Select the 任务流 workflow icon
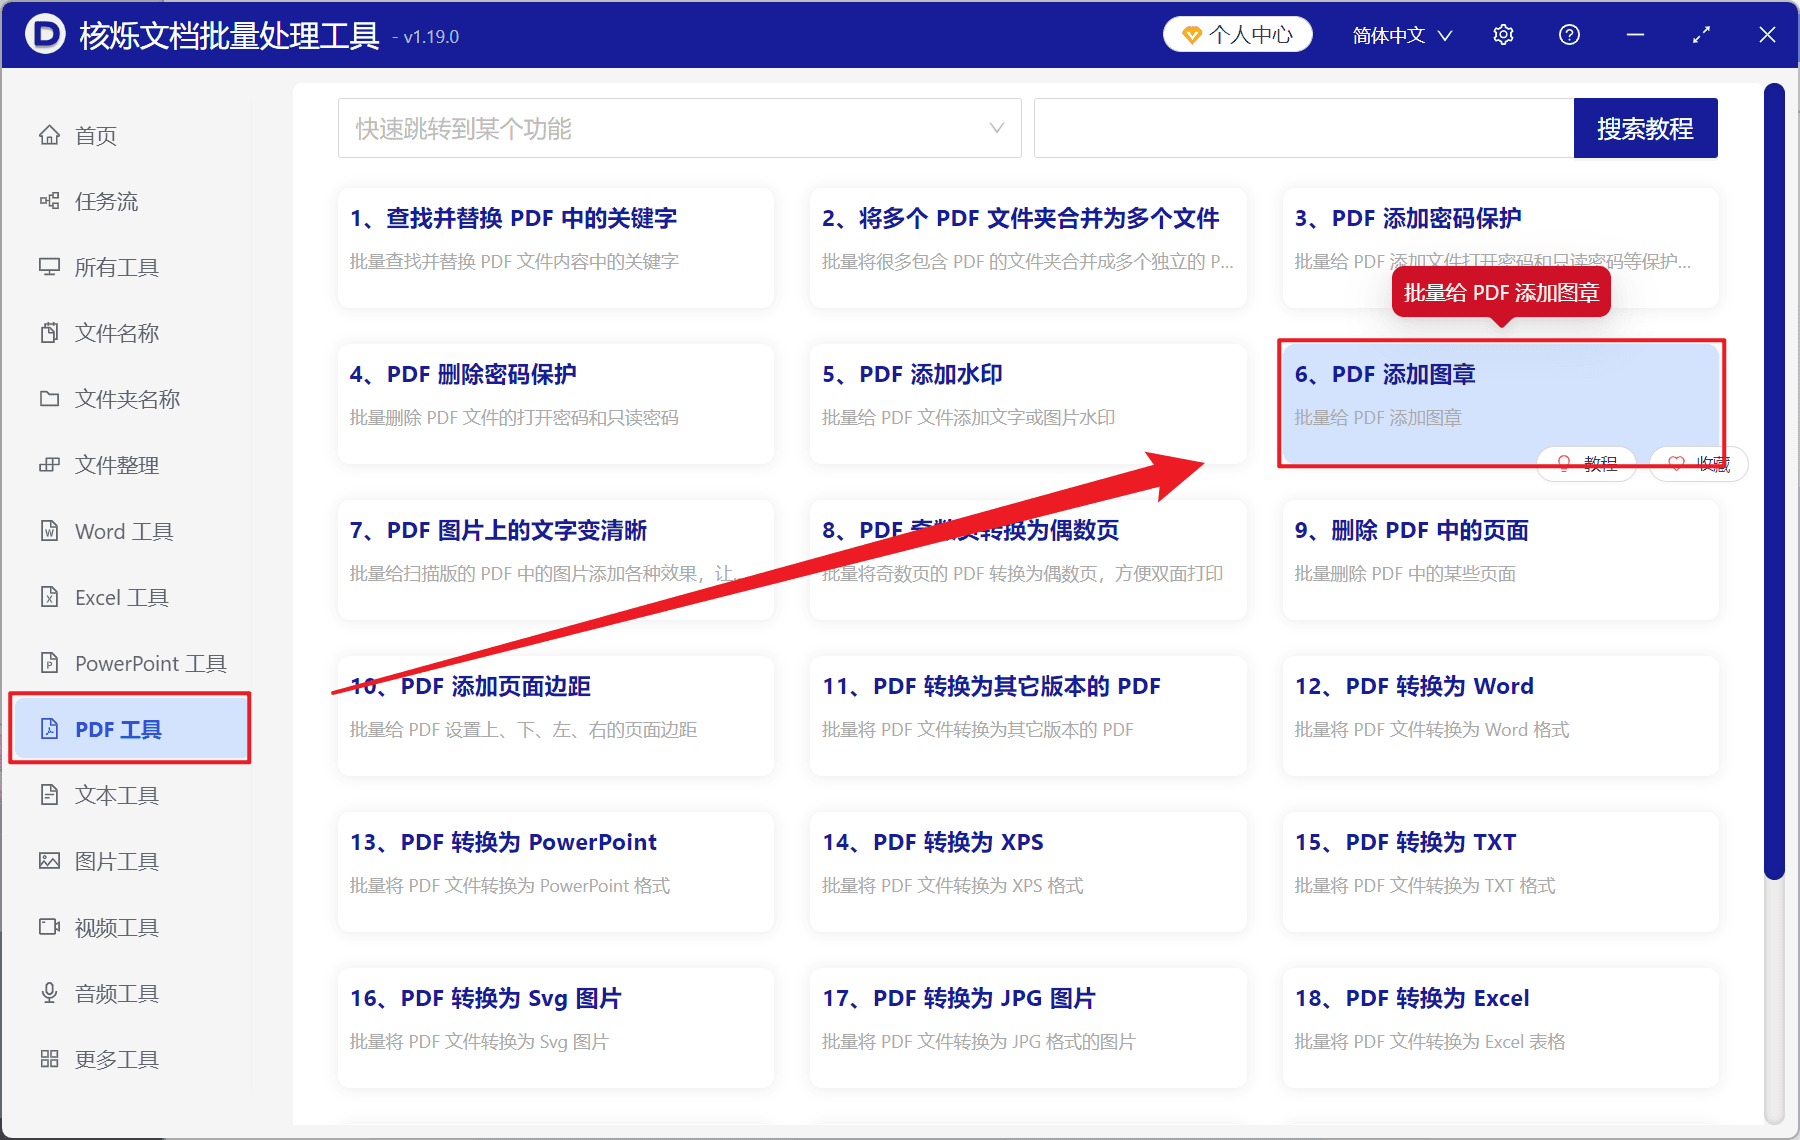1800x1140 pixels. pyautogui.click(x=103, y=201)
